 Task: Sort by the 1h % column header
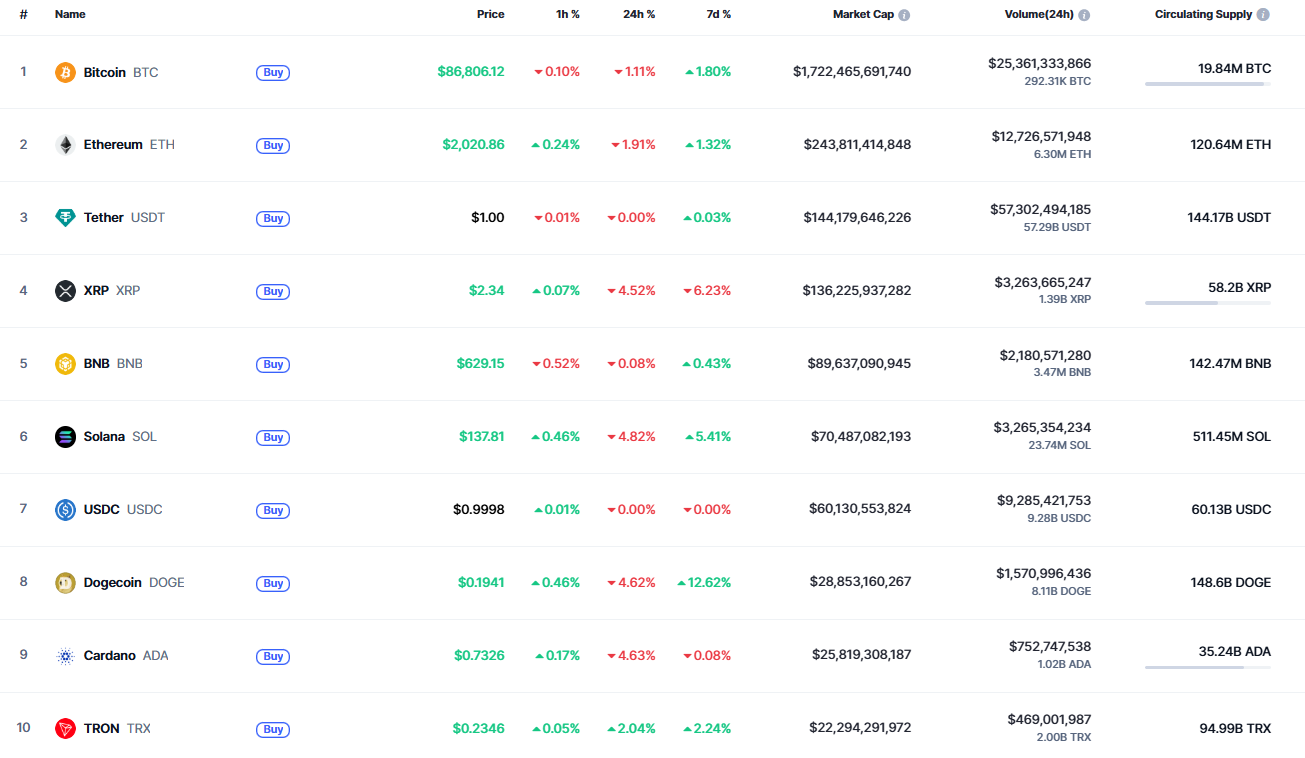pyautogui.click(x=568, y=15)
